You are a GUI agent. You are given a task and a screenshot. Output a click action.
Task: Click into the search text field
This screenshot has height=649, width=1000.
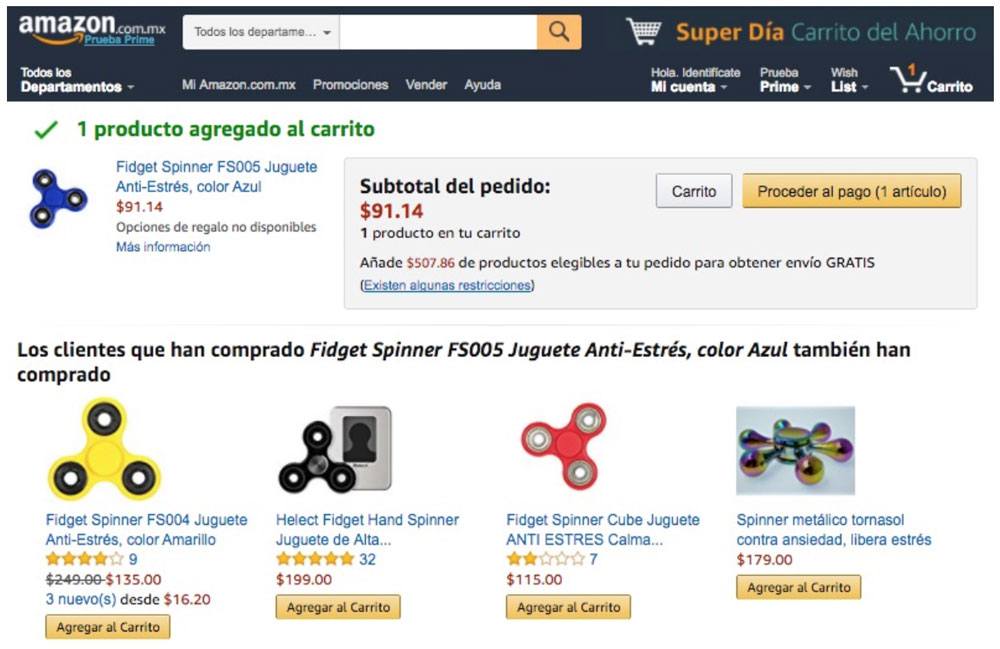pos(437,32)
